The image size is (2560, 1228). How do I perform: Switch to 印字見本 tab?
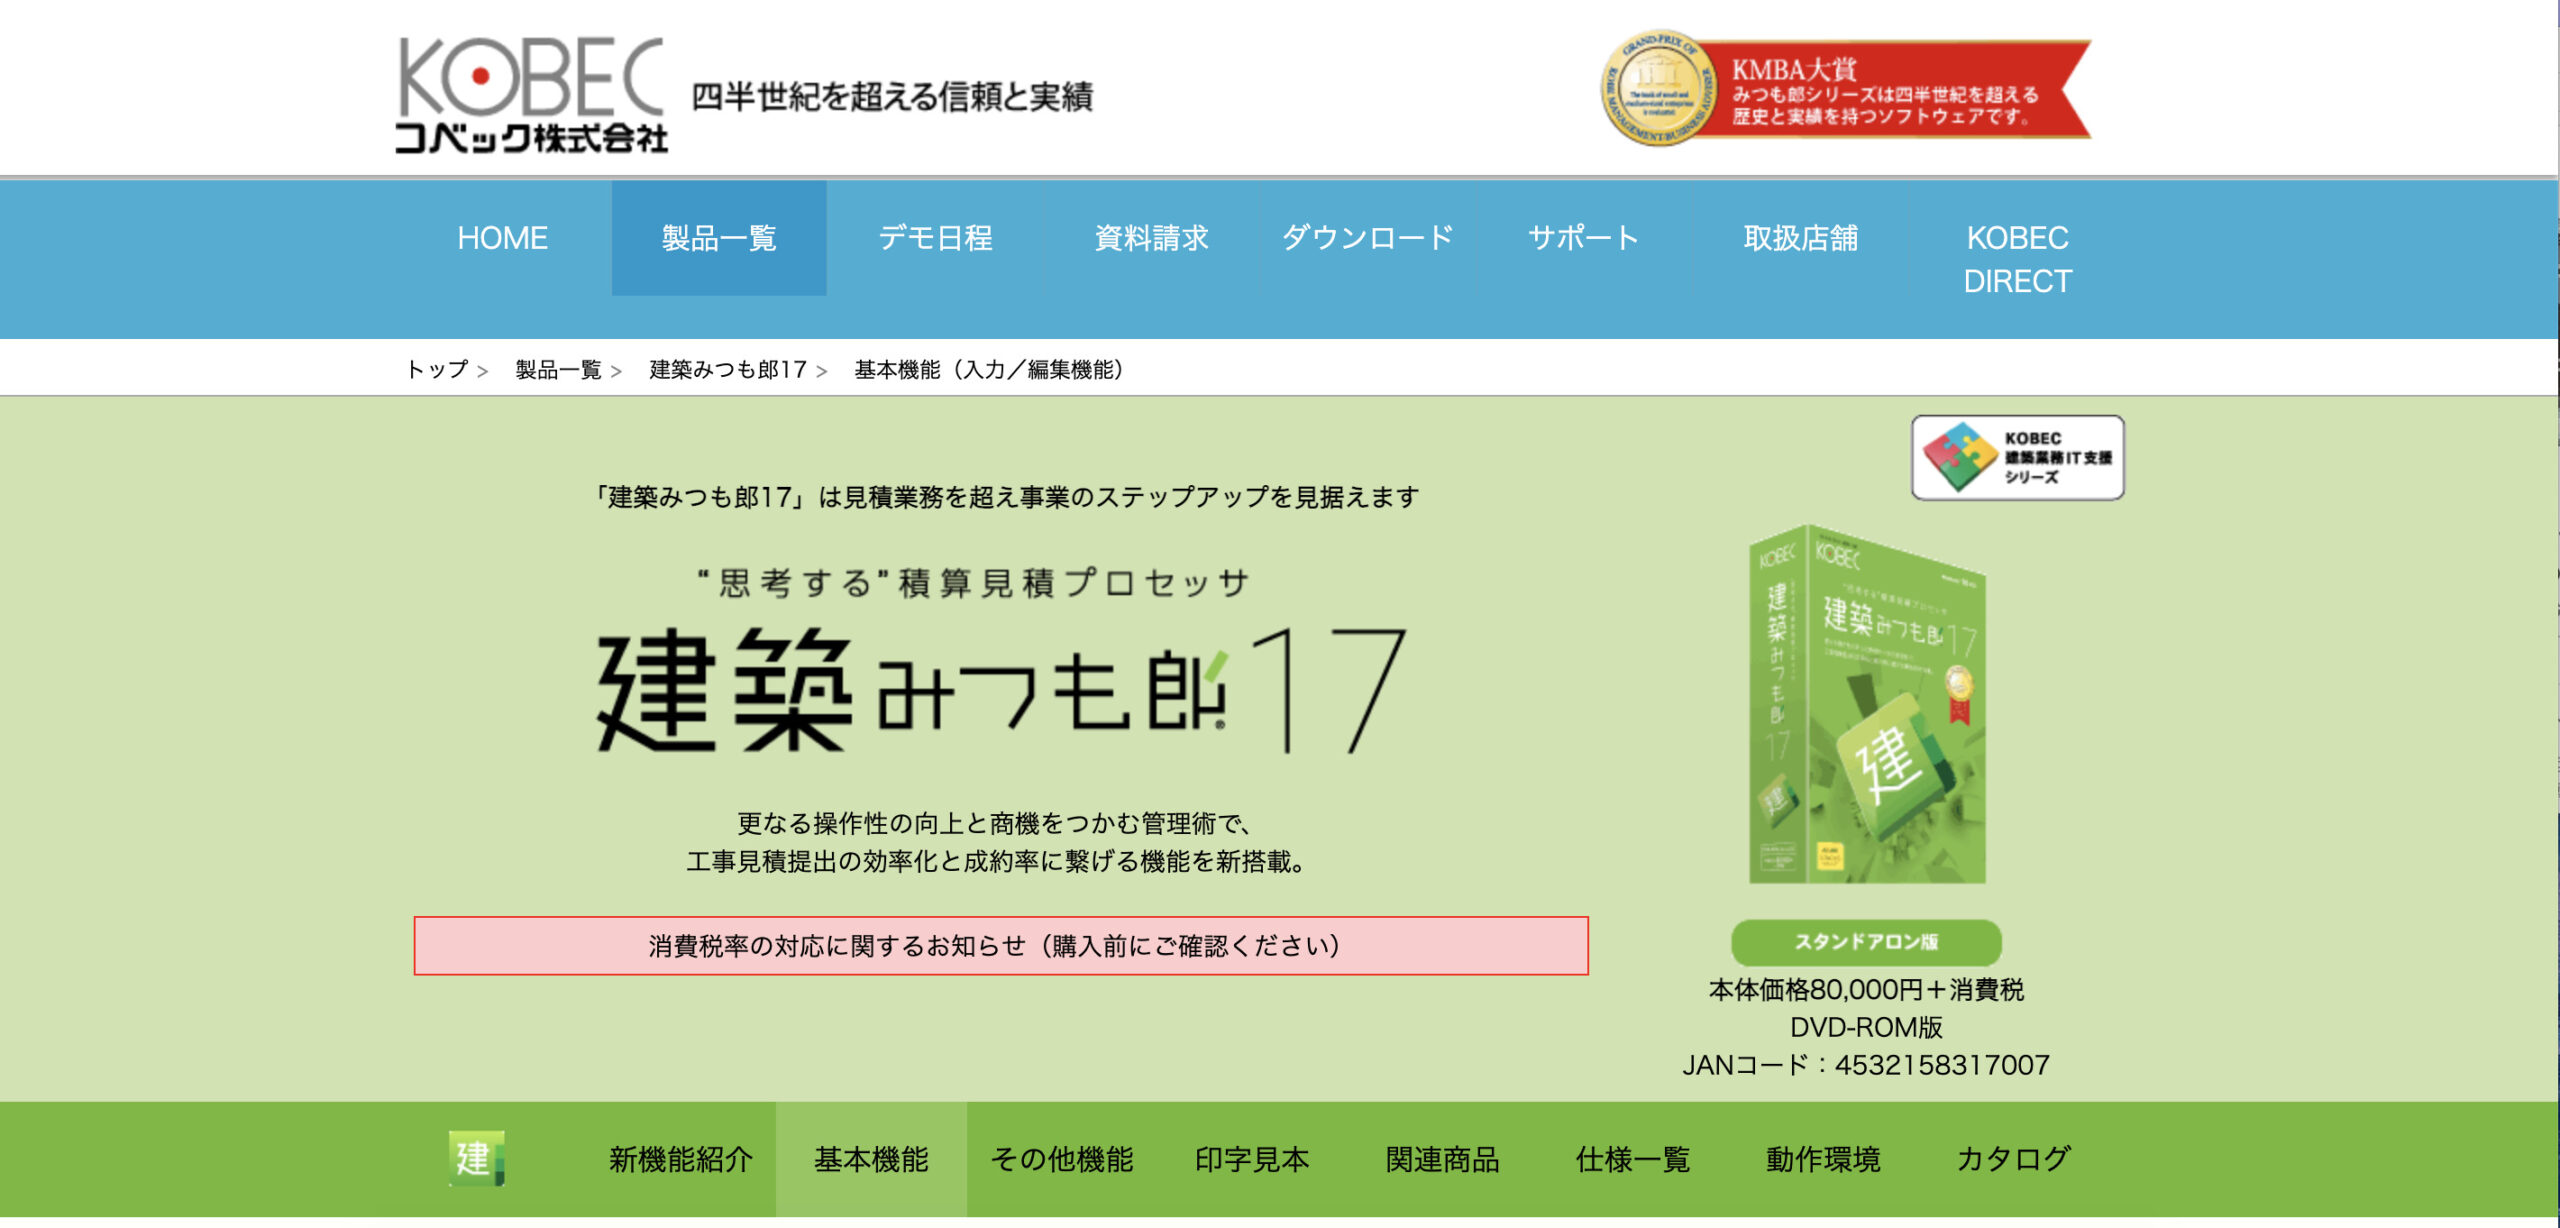[x=1252, y=1159]
